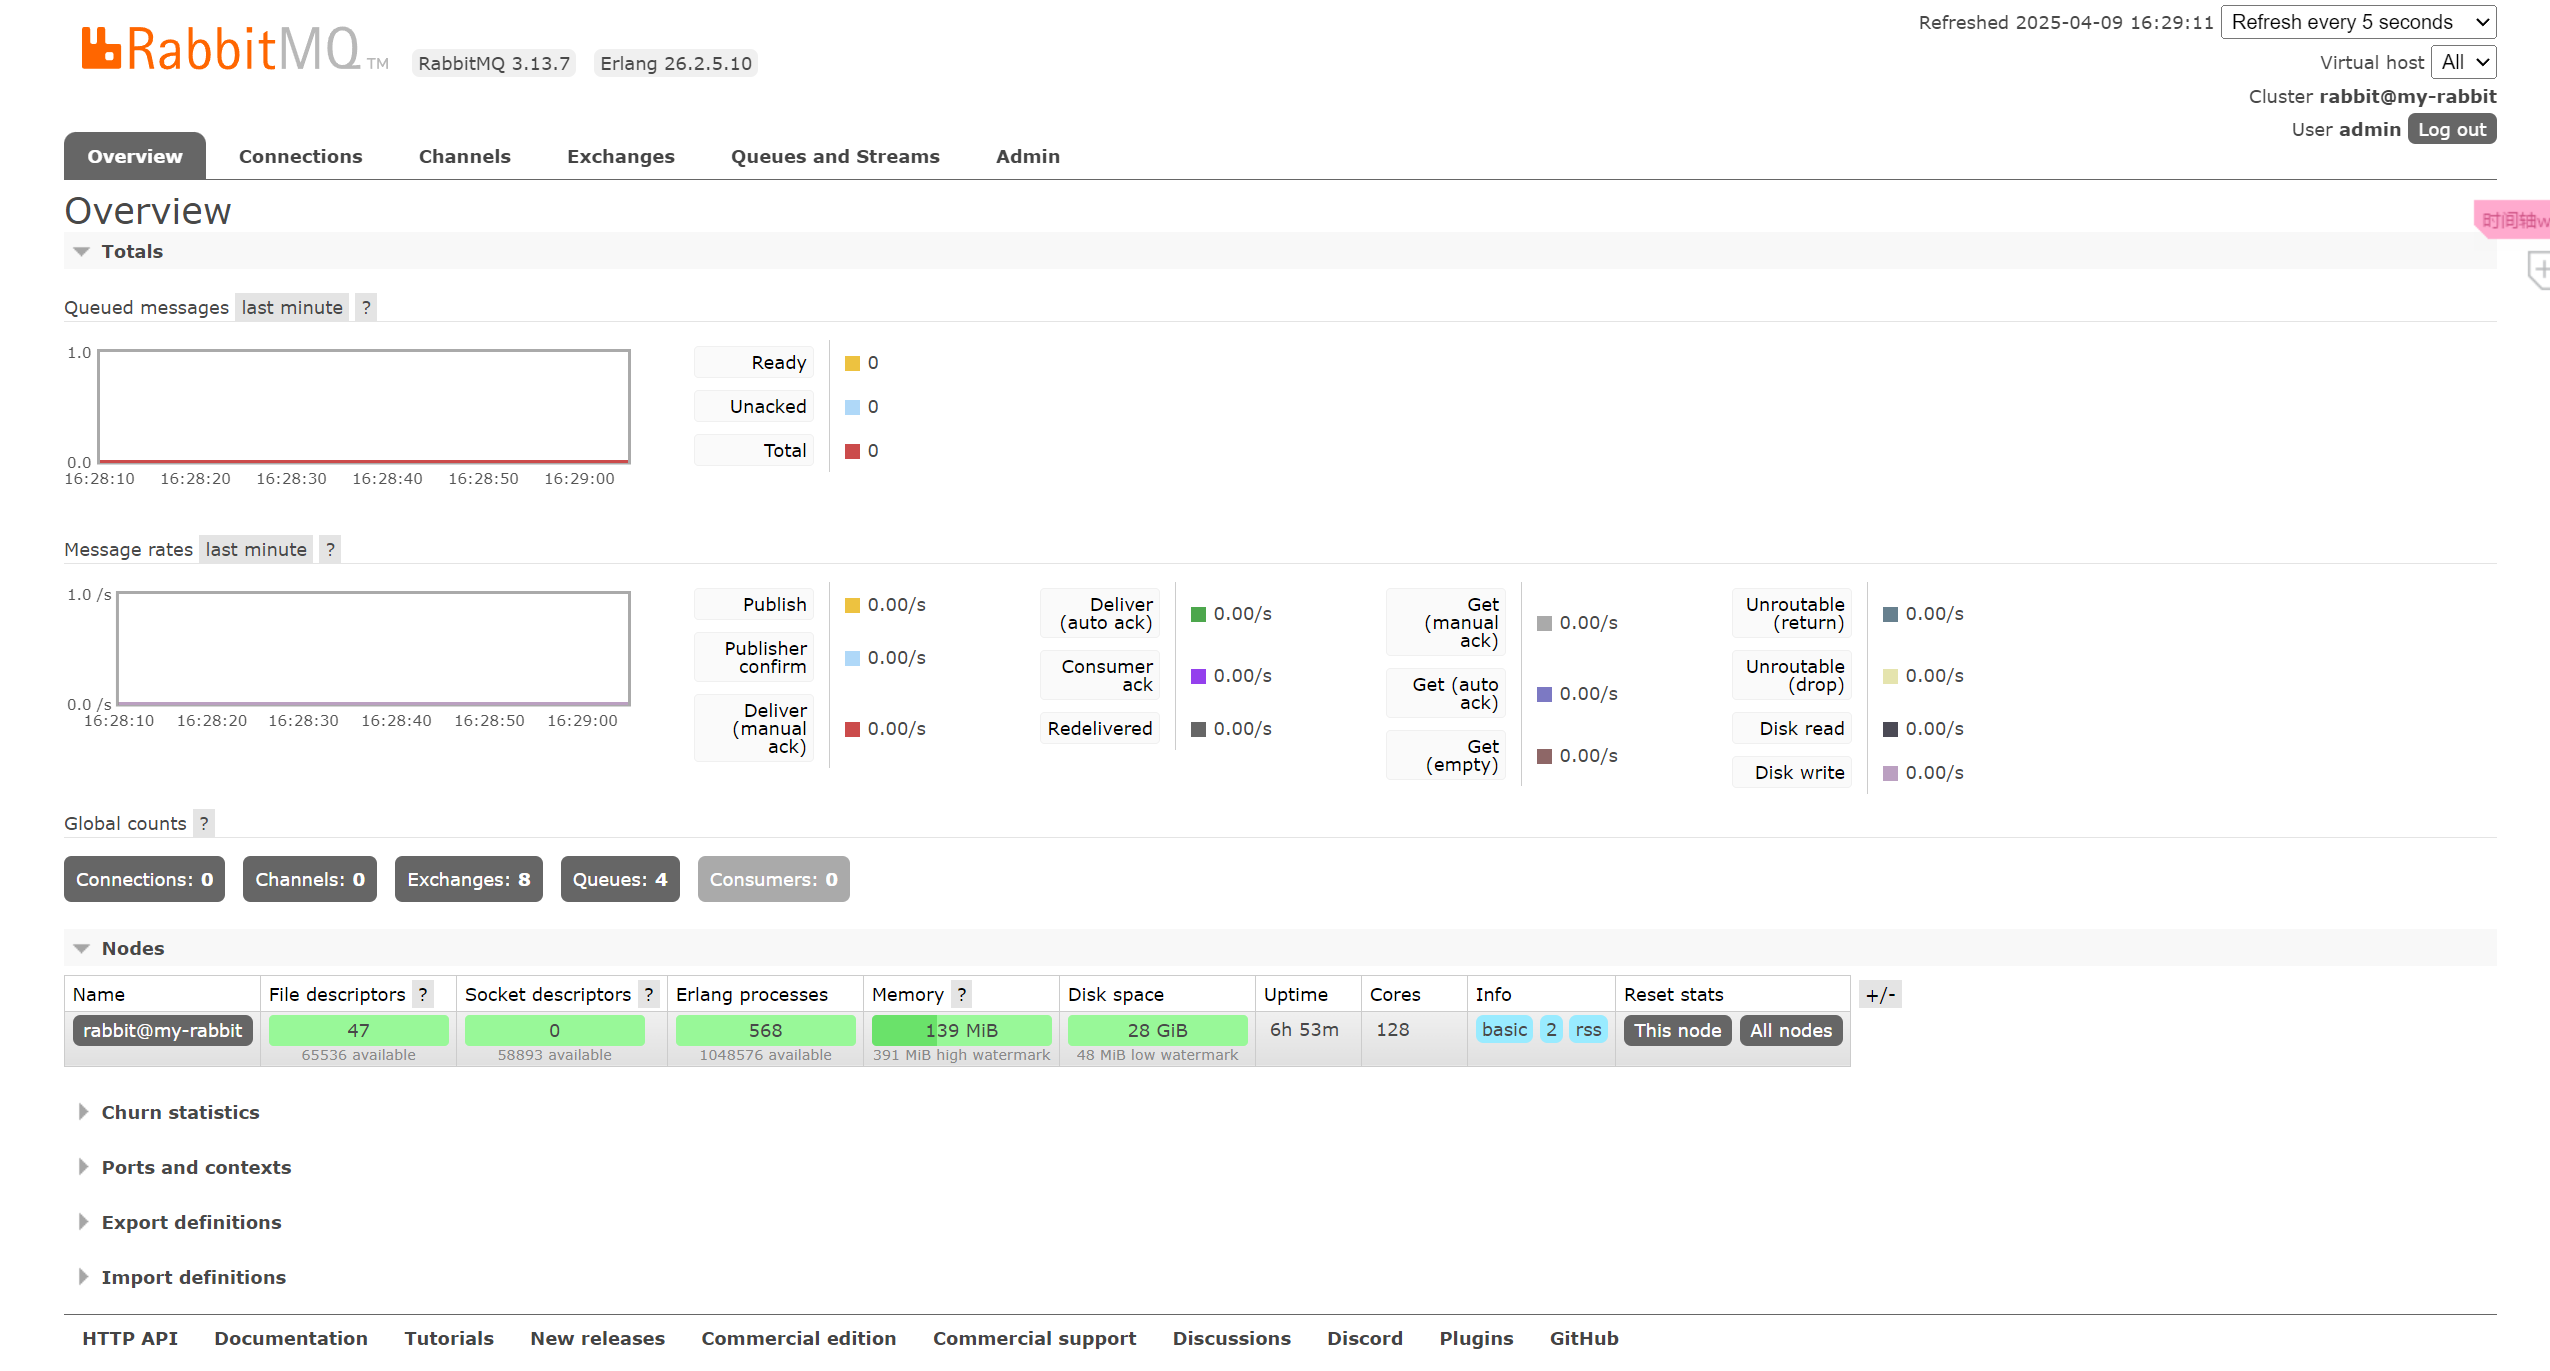Viewport: 2550px width, 1371px height.
Task: Open Socket descriptors help icon
Action: (x=649, y=995)
